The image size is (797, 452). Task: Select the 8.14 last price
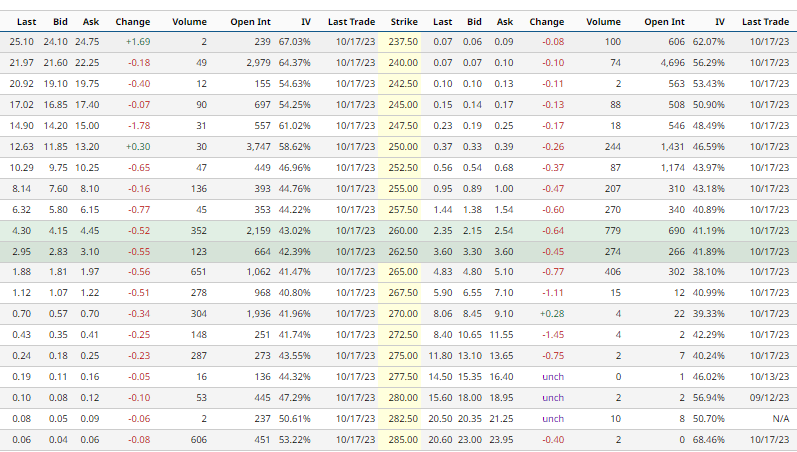21,189
